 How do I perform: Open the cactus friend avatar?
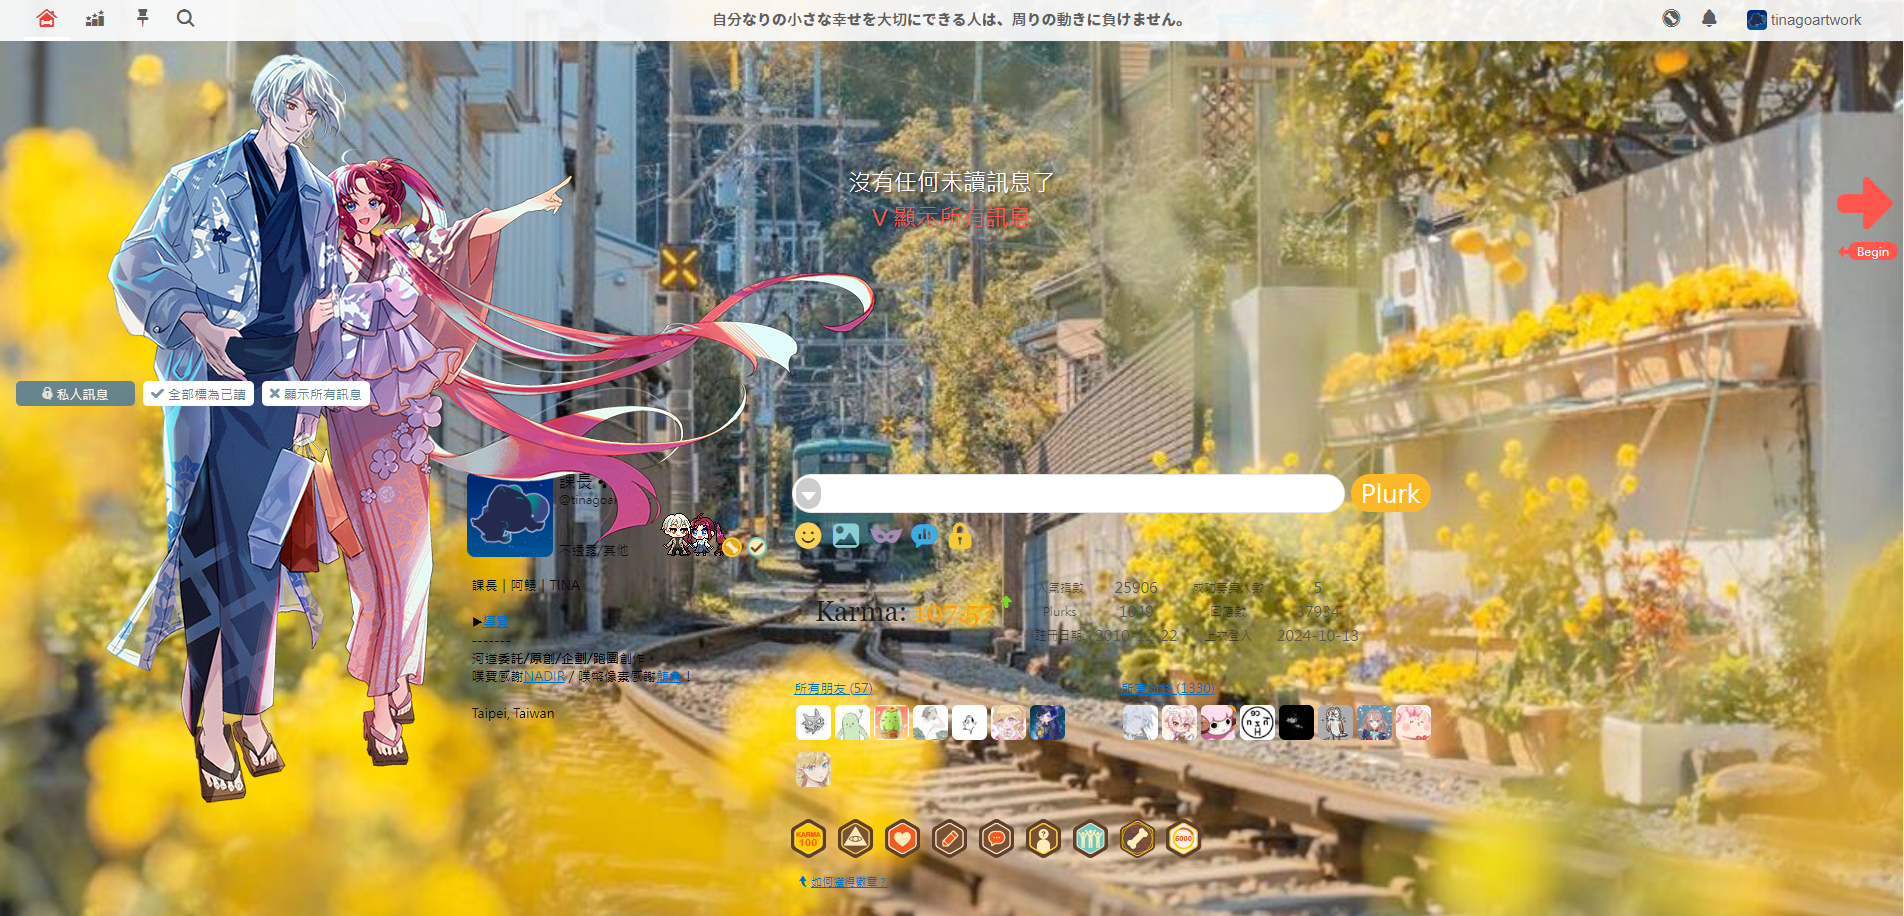click(891, 722)
